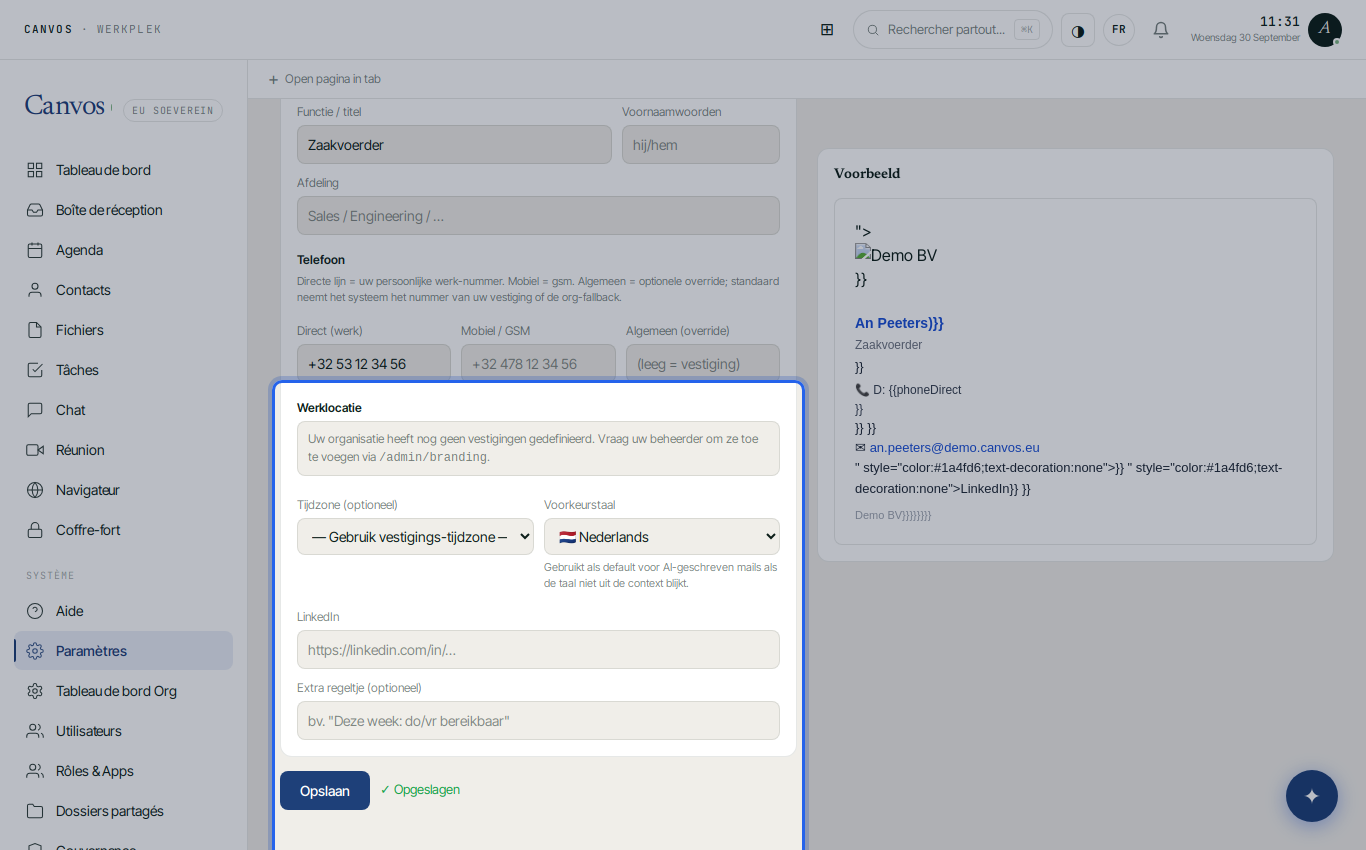Open the Tijdzone dropdown
Viewport: 1366px width, 850px height.
point(415,537)
